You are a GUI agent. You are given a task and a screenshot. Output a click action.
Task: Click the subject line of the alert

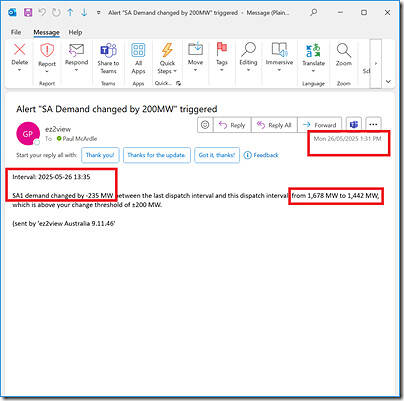pos(117,109)
